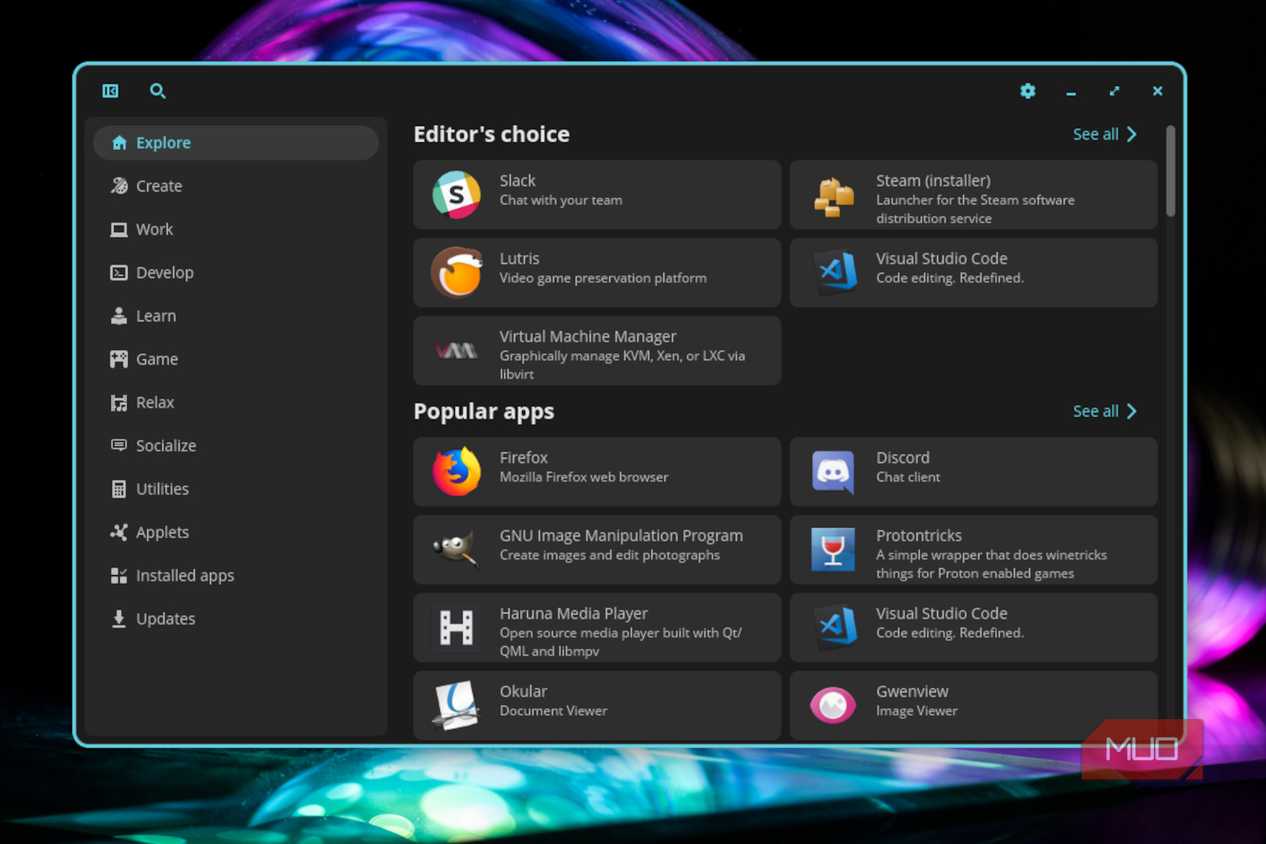Go to the Explore category
The width and height of the screenshot is (1266, 844).
(x=236, y=143)
